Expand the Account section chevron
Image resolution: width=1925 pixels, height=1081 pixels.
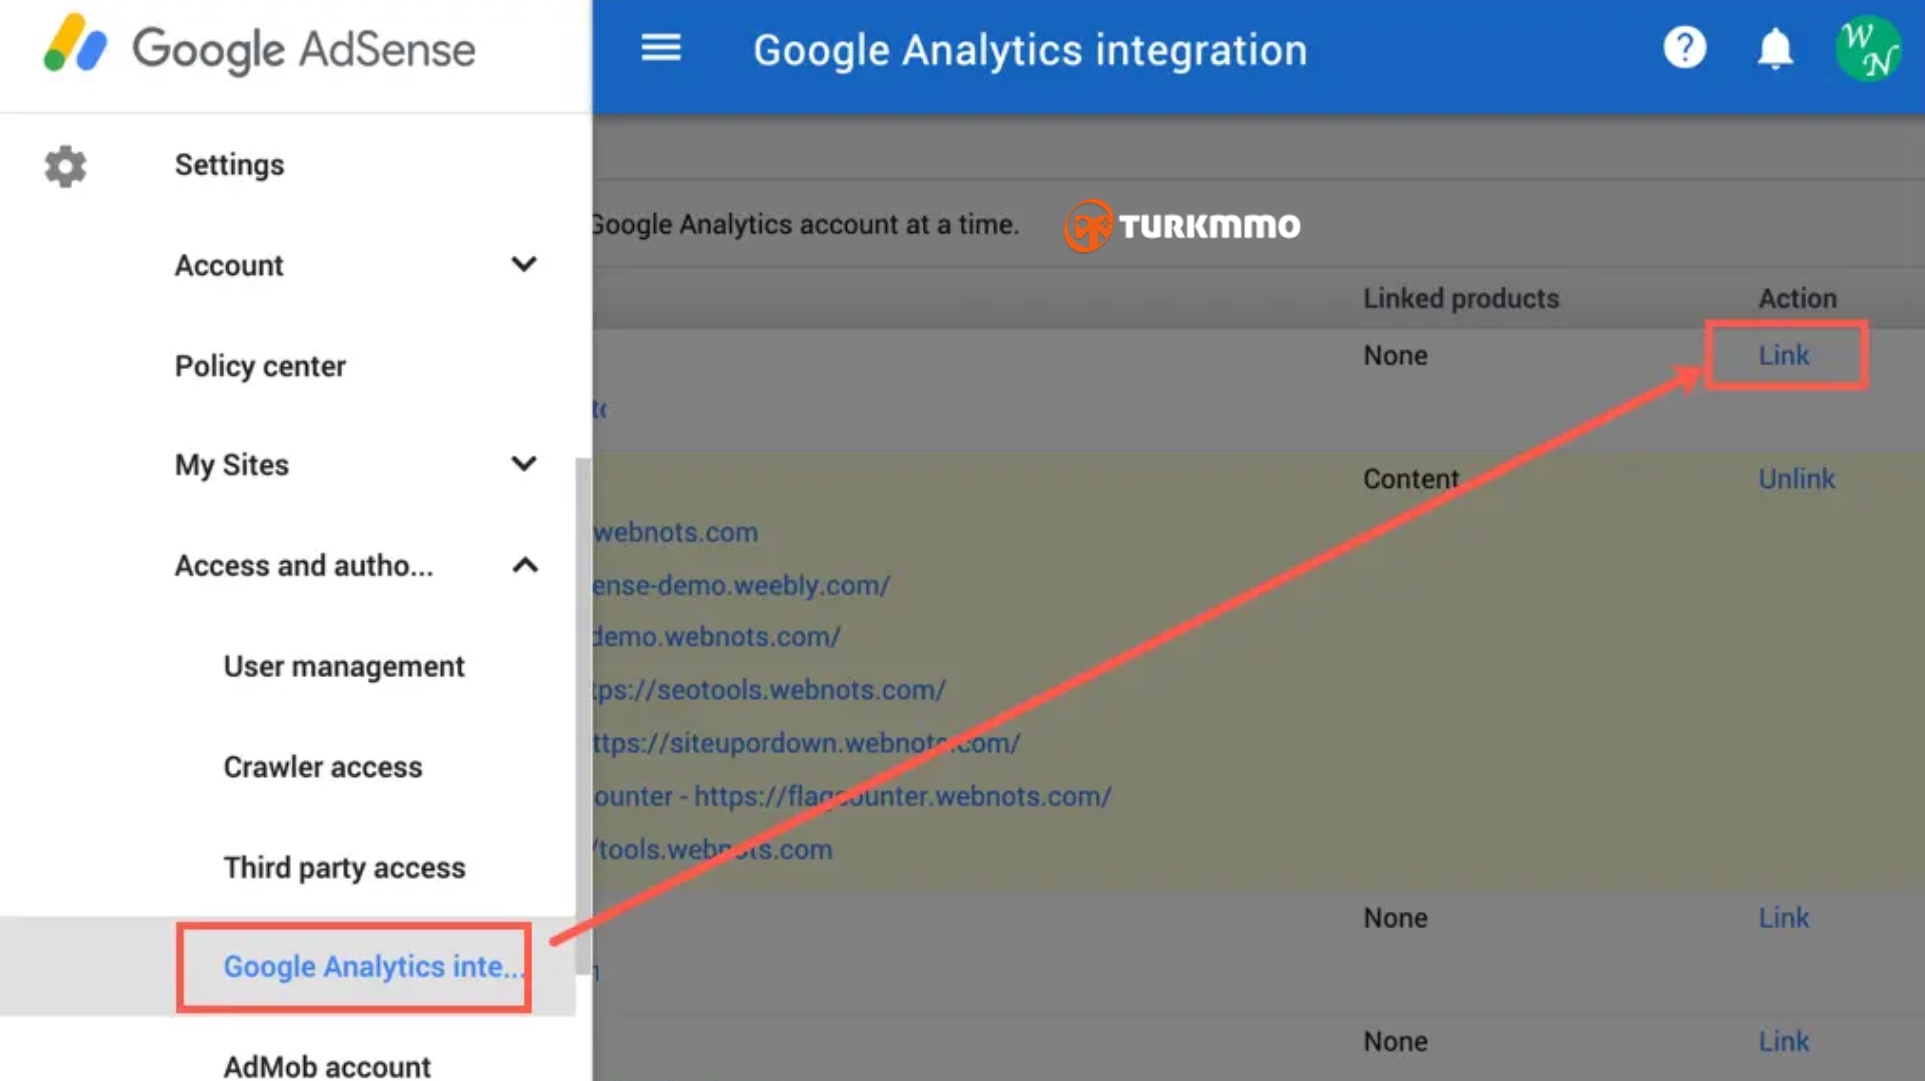[x=524, y=265]
